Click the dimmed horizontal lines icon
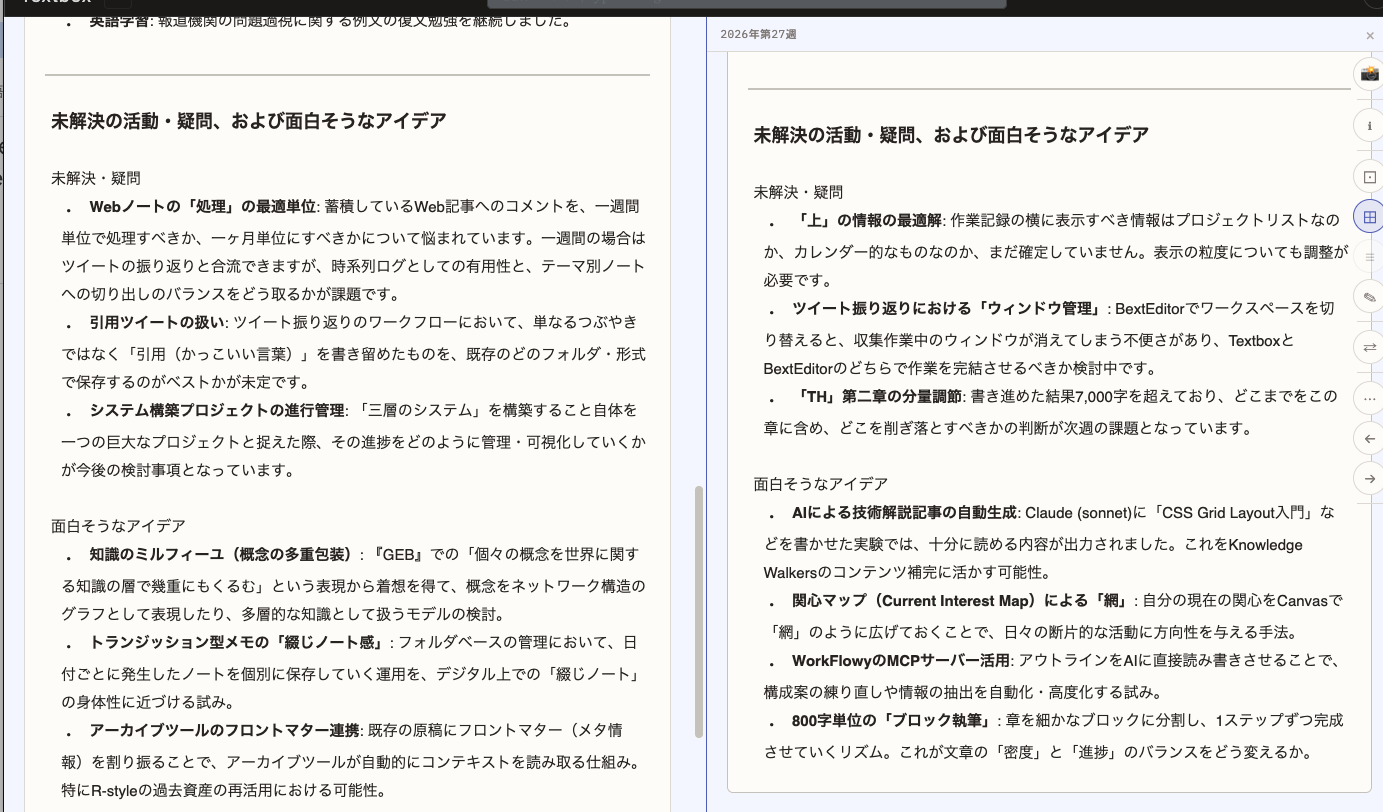The width and height of the screenshot is (1383, 812). (x=1369, y=258)
